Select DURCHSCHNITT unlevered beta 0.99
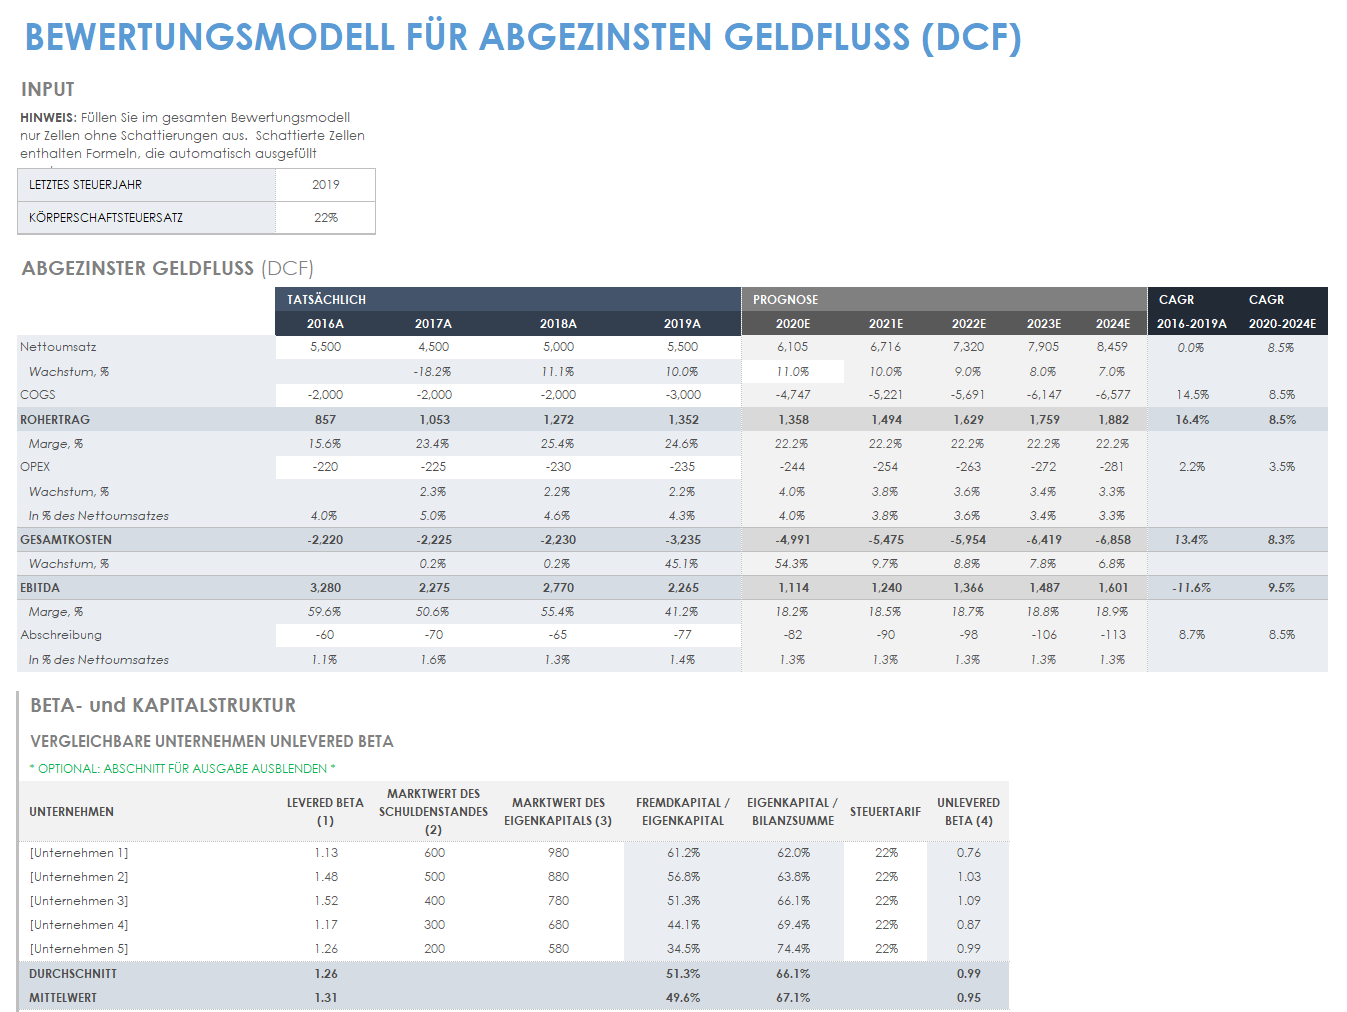Screen dimensions: 1347x1012 tap(968, 974)
